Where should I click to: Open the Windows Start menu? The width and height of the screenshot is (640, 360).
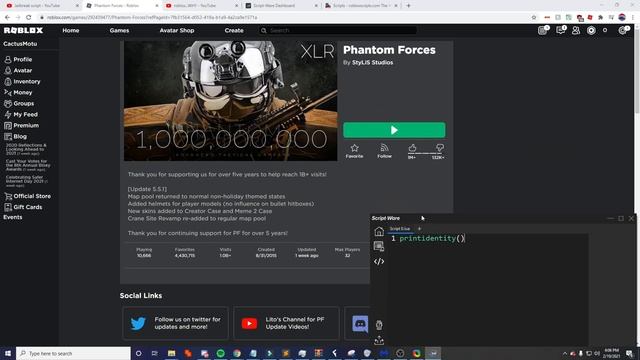coord(8,353)
